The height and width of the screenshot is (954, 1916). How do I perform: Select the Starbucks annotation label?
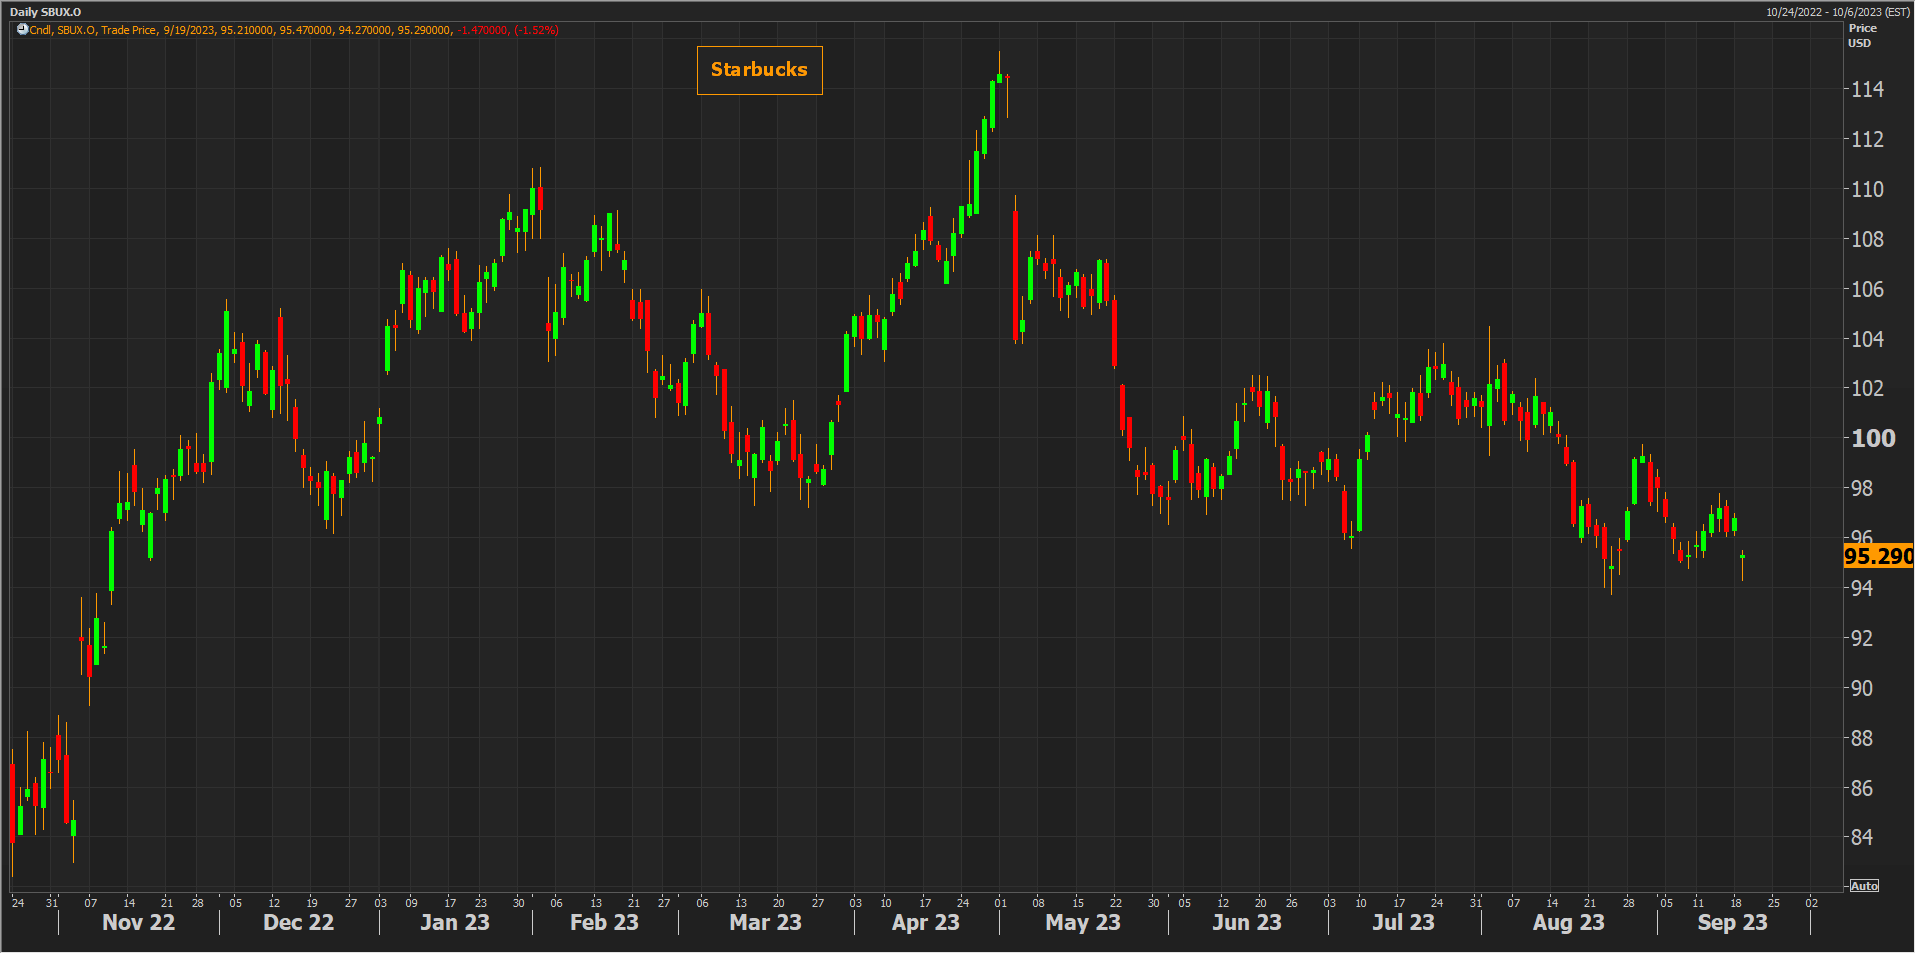(759, 70)
